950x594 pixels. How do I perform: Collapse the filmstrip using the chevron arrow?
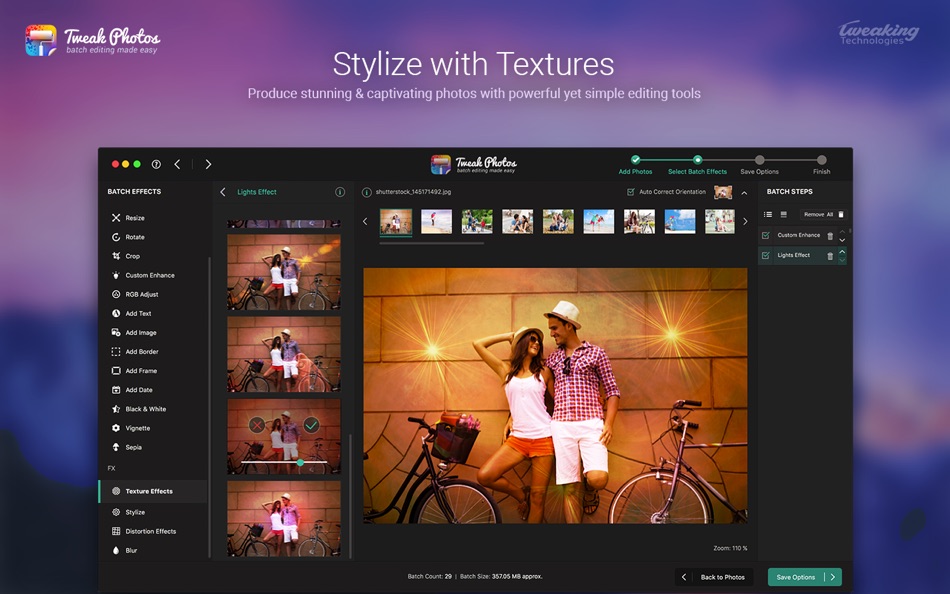[x=742, y=193]
